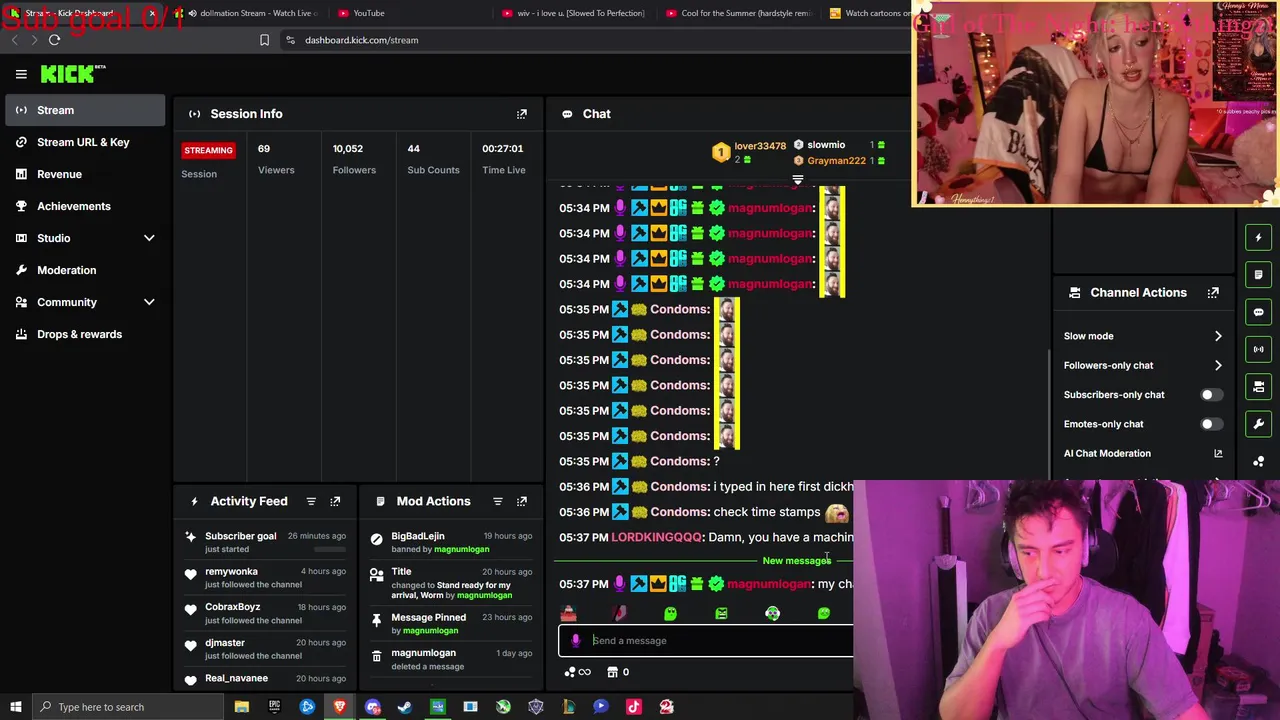Expand the Community submenu chevron
Viewport: 1280px width, 720px height.
[x=149, y=302]
